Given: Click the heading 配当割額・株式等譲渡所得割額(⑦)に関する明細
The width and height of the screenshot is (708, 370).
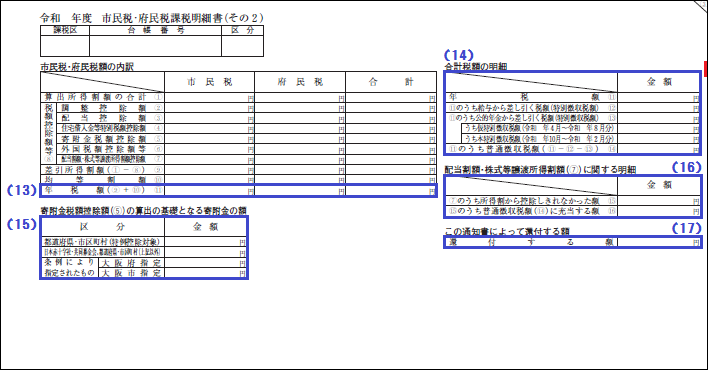Looking at the screenshot, I should click(x=540, y=169).
